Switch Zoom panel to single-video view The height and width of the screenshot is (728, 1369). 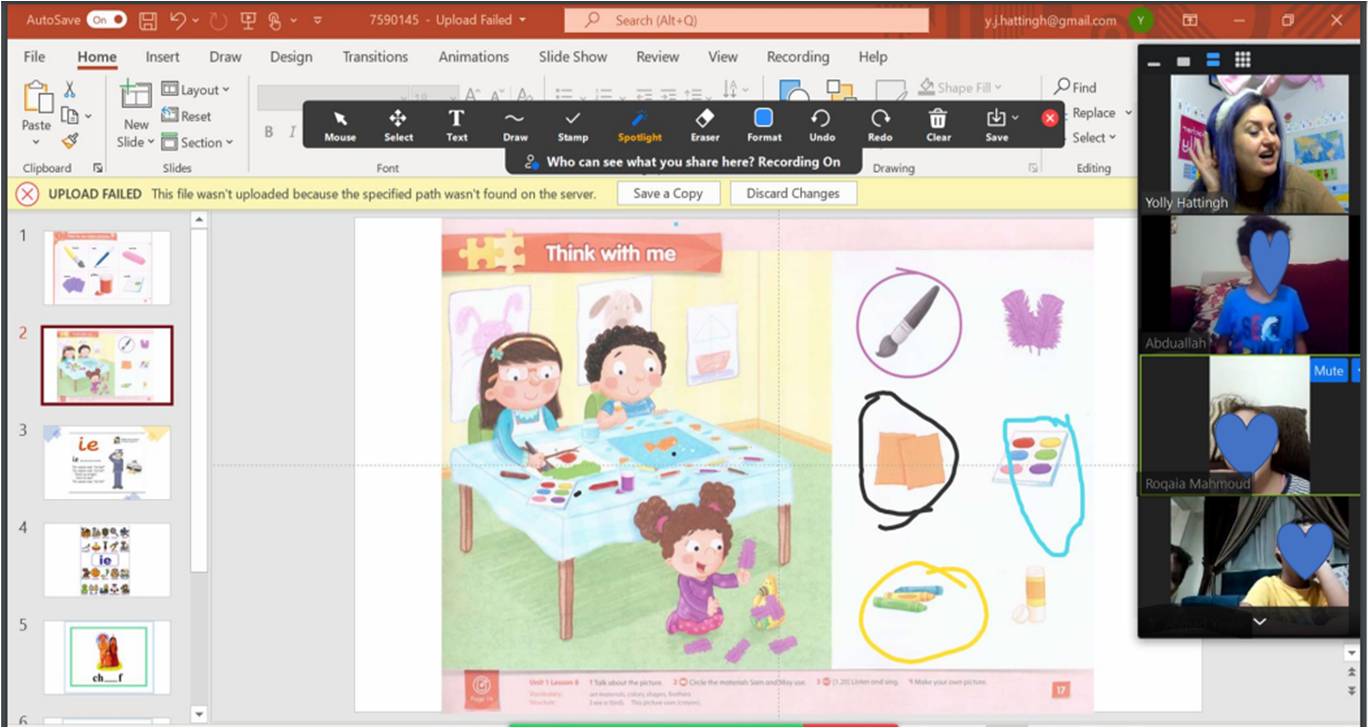click(1183, 61)
